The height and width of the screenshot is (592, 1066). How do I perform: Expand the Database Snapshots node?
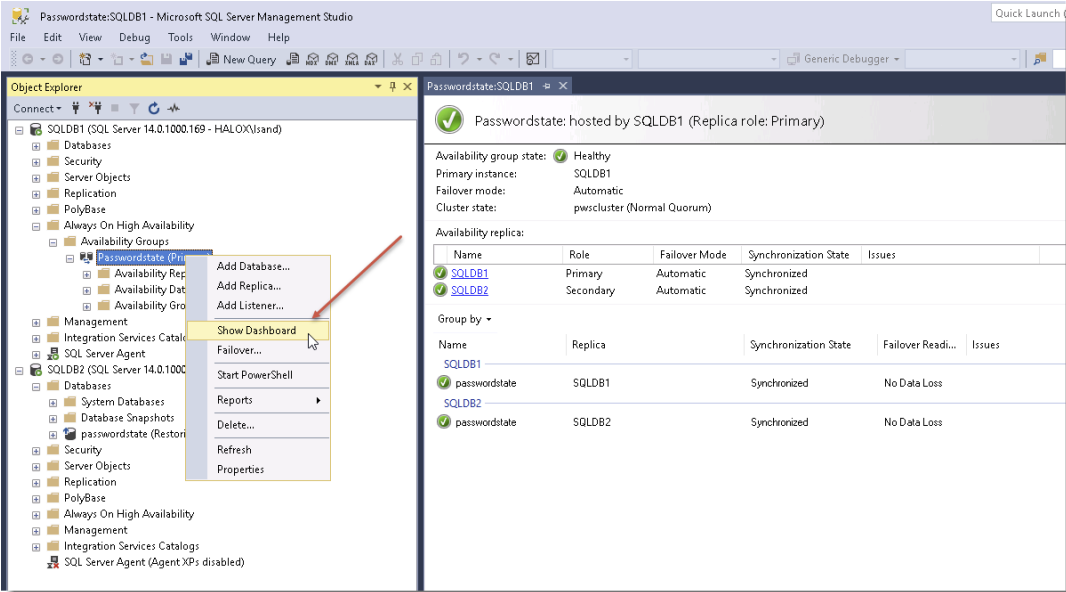point(53,418)
